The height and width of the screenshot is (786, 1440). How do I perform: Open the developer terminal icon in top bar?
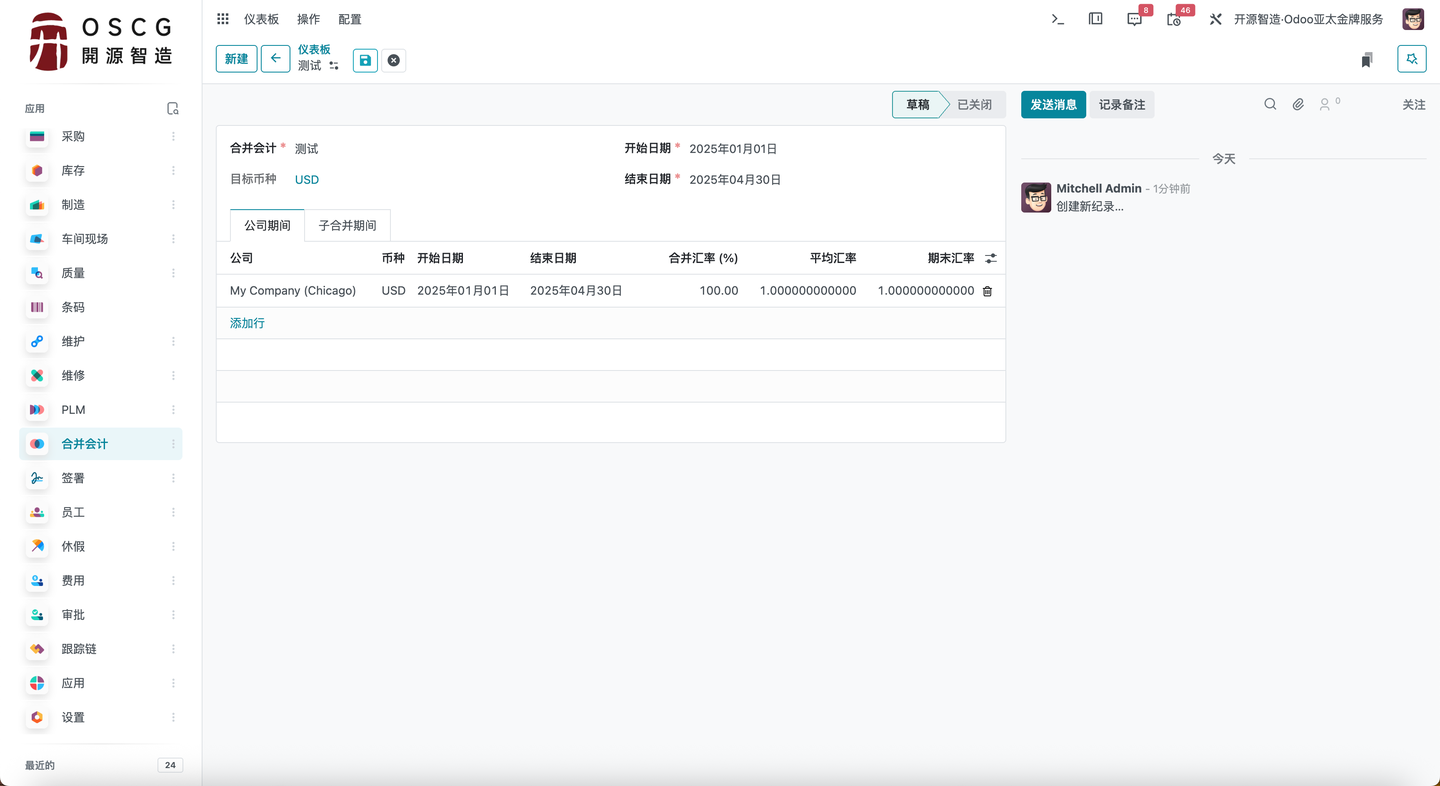(x=1057, y=18)
